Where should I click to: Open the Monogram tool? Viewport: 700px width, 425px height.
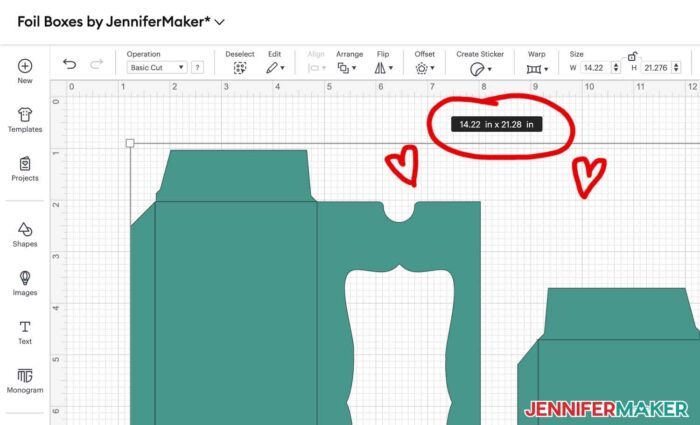(25, 380)
